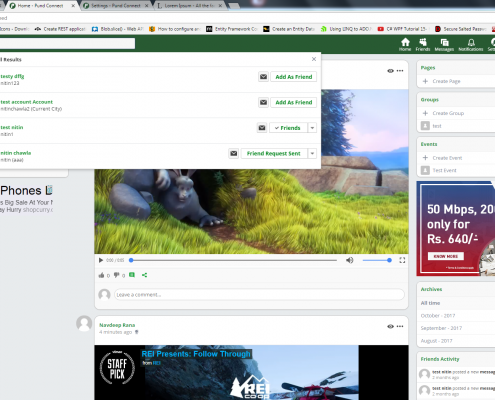Click Friend Request Sent button
The width and height of the screenshot is (495, 400).
click(x=274, y=153)
